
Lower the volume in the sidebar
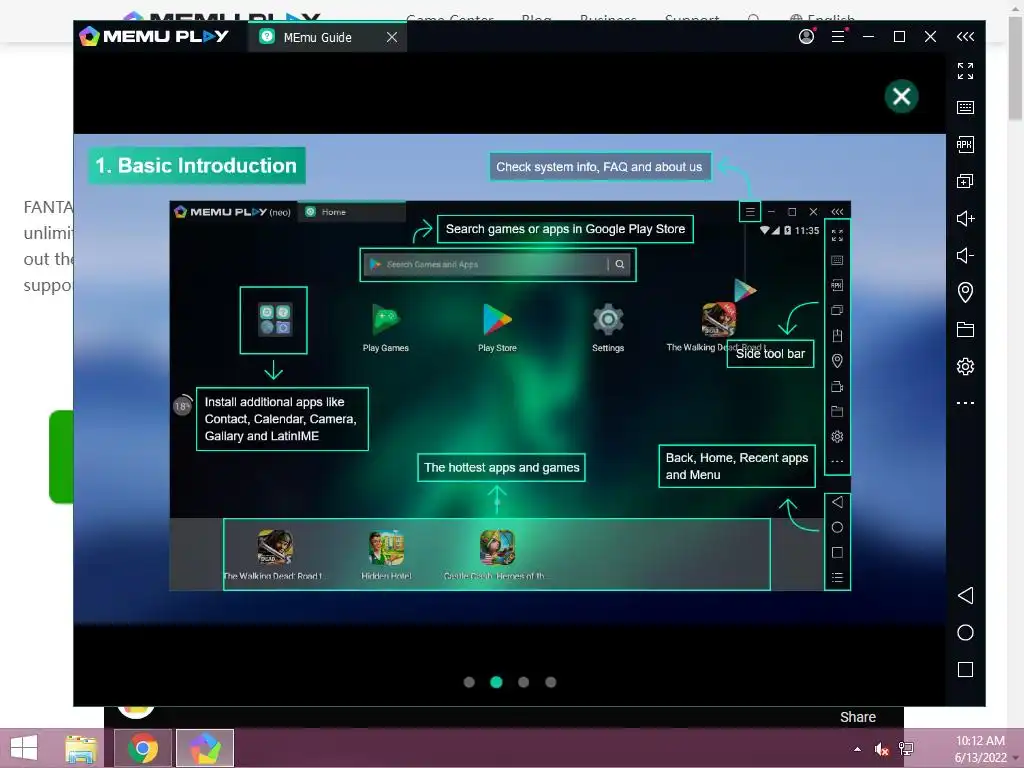[x=965, y=255]
